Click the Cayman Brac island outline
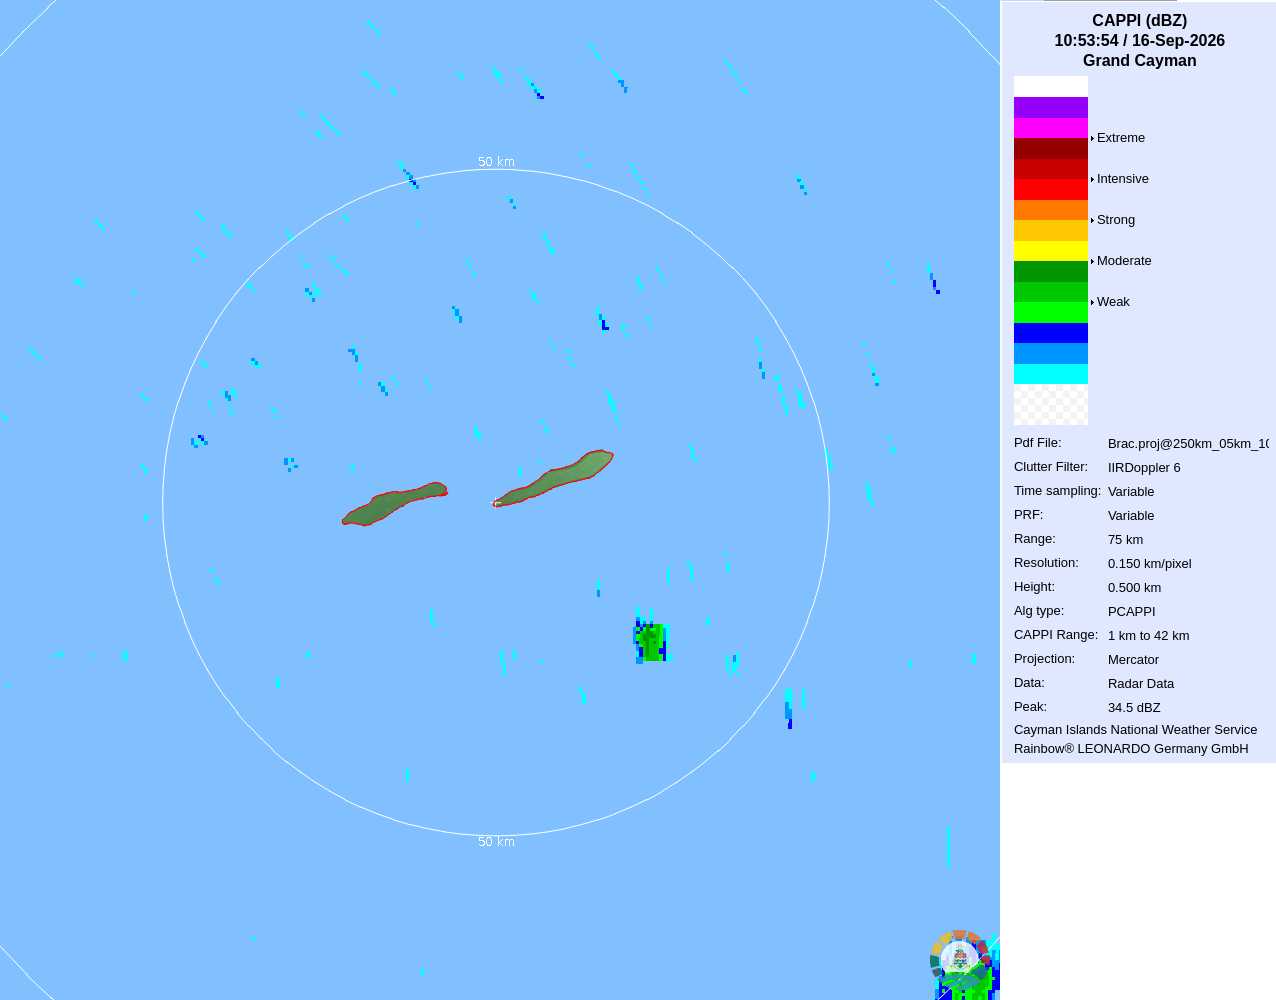Screen dimensions: 1276x1000 [x=554, y=479]
